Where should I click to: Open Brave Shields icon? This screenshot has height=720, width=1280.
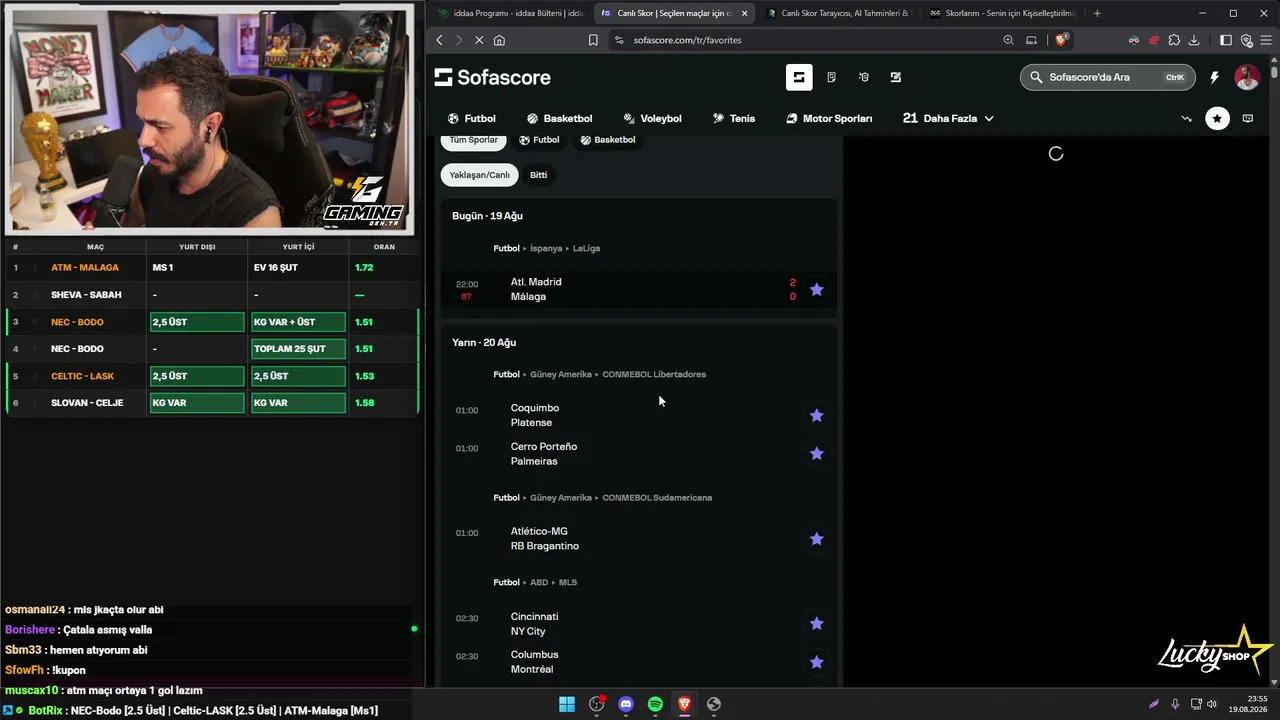click(x=1061, y=40)
